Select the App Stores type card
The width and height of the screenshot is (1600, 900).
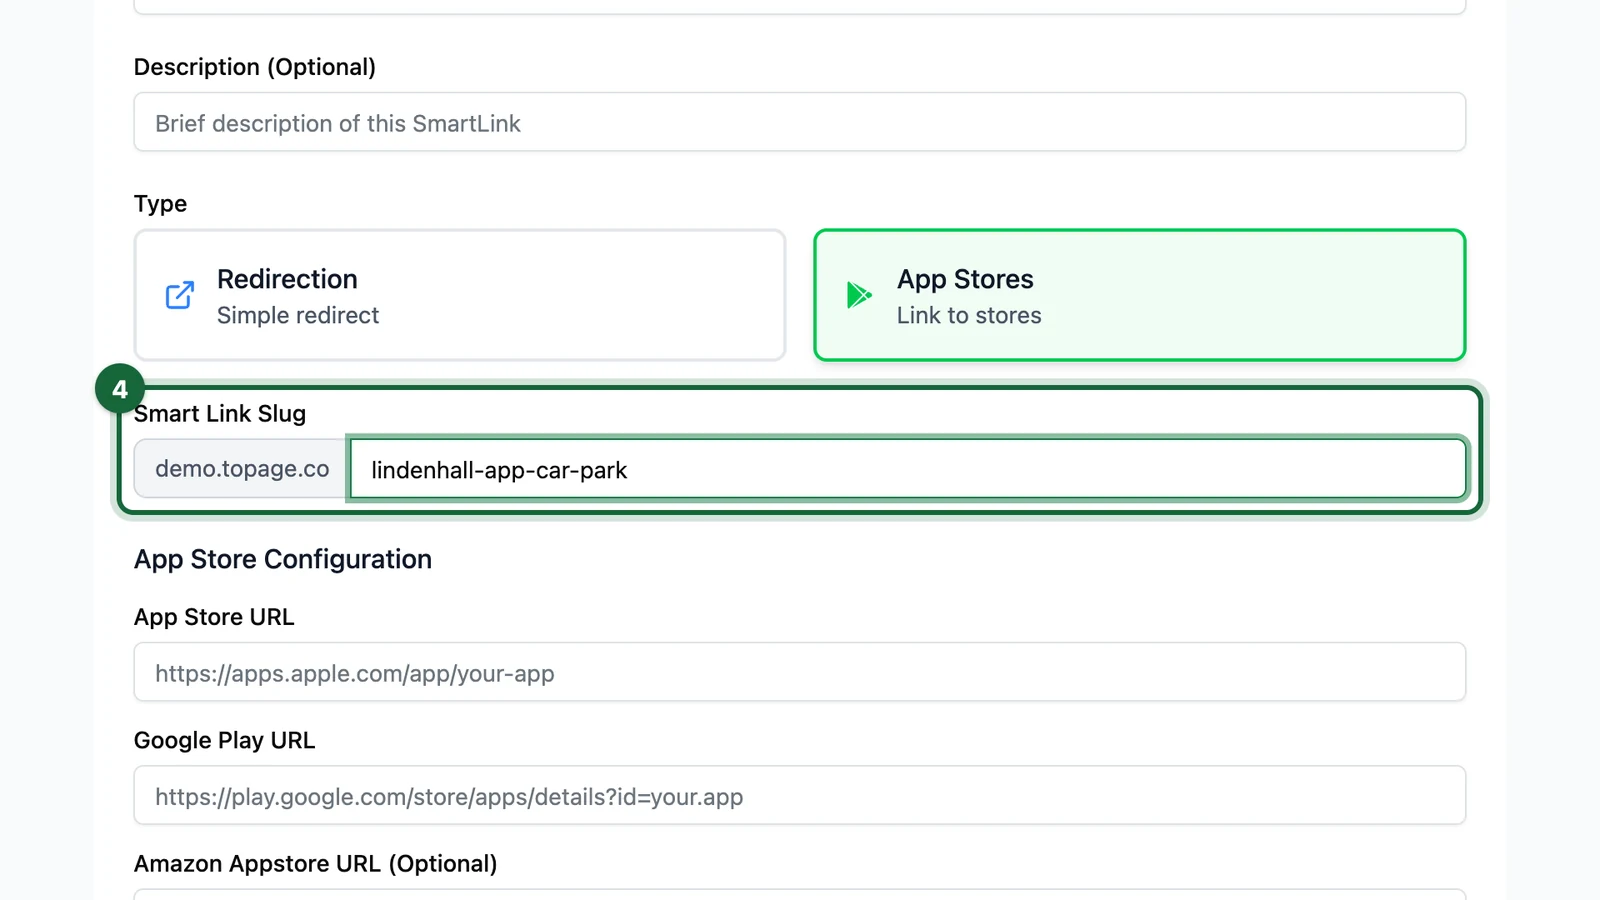[x=1140, y=295]
